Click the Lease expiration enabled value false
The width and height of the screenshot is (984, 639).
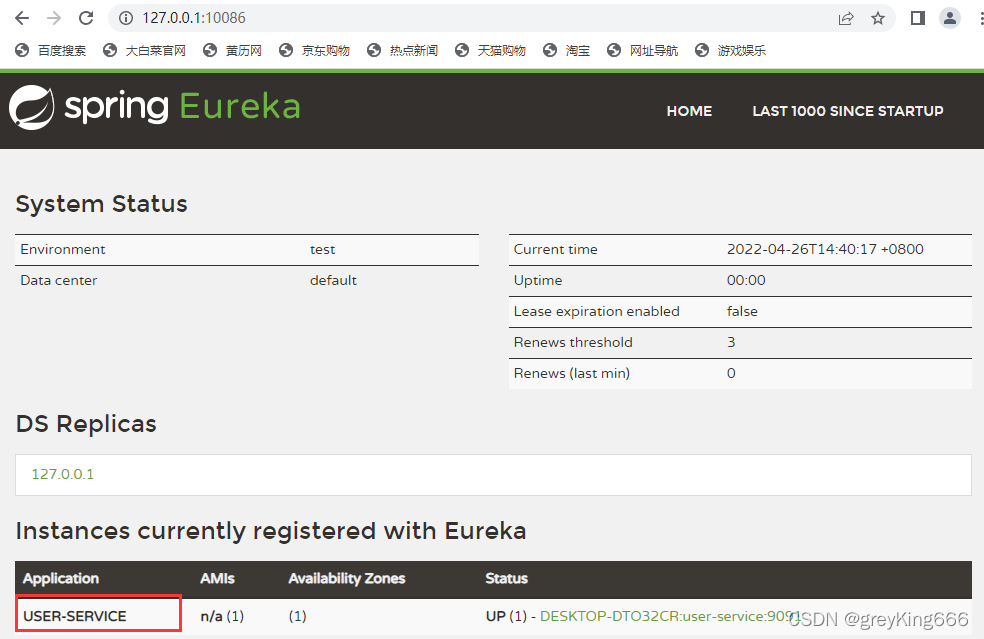pos(742,311)
